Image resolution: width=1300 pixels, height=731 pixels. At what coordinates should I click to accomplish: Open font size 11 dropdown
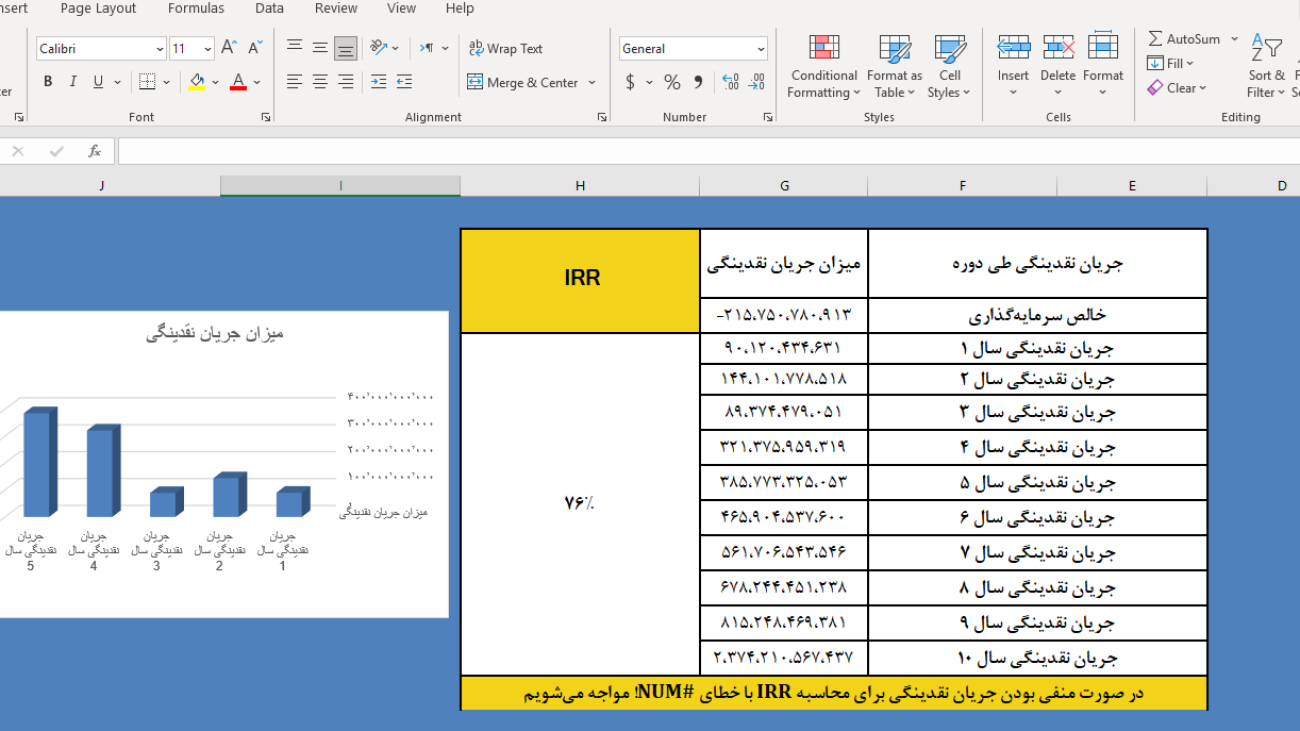click(x=208, y=48)
